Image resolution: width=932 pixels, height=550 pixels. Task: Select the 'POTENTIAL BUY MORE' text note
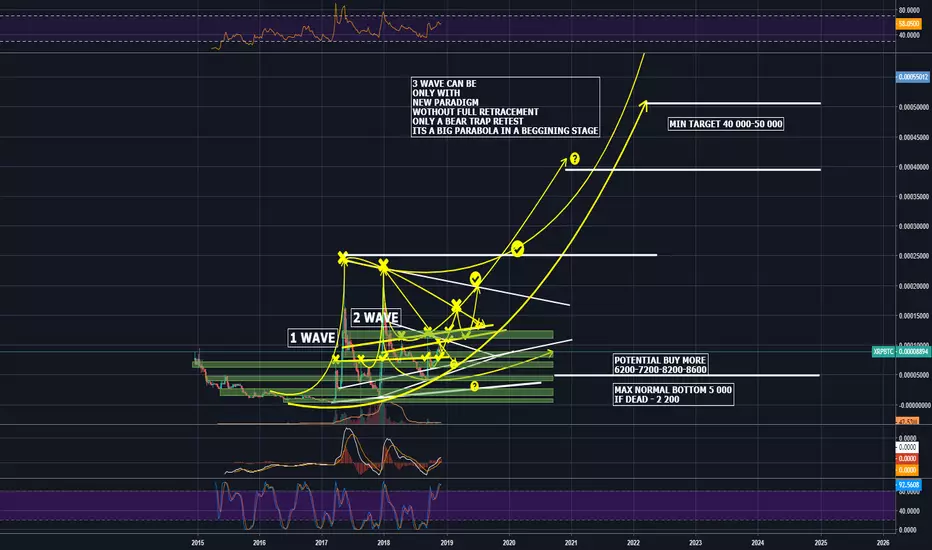(x=660, y=364)
